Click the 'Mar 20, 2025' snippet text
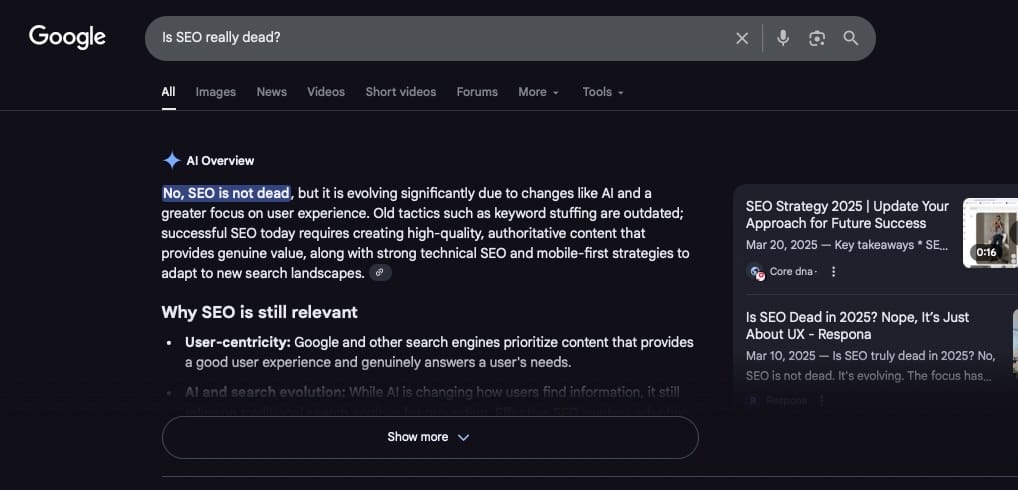This screenshot has height=490, width=1018. (x=847, y=246)
